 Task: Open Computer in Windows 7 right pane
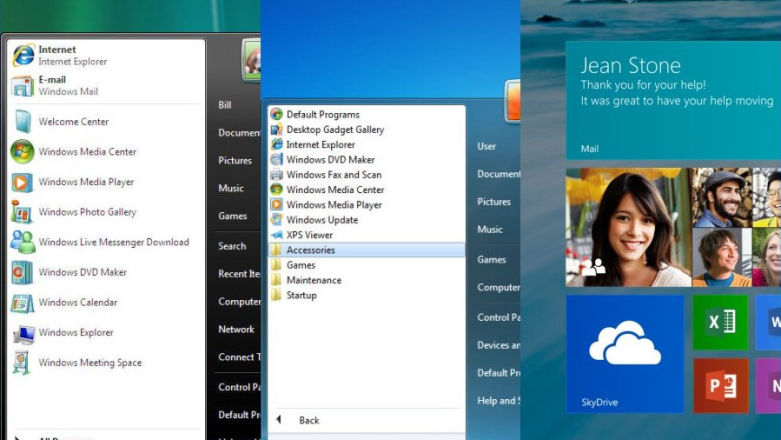pos(498,288)
